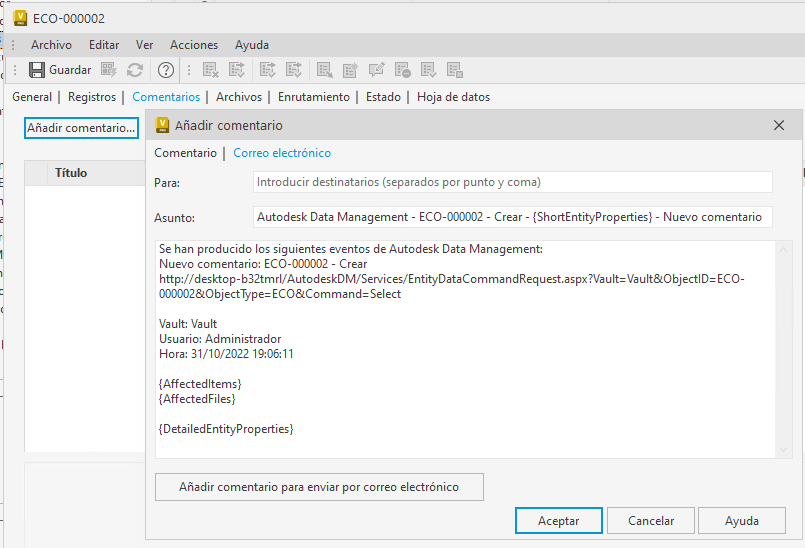Open the Archivo menu
Screen dimensions: 805x548
[x=51, y=45]
